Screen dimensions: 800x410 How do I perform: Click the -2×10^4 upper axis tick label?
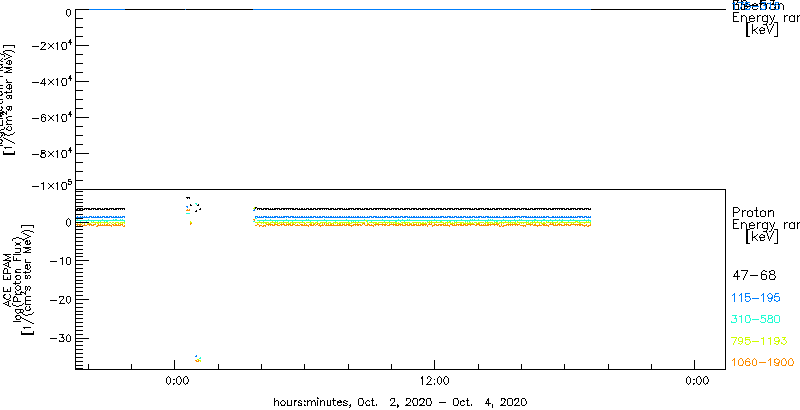(x=51, y=45)
